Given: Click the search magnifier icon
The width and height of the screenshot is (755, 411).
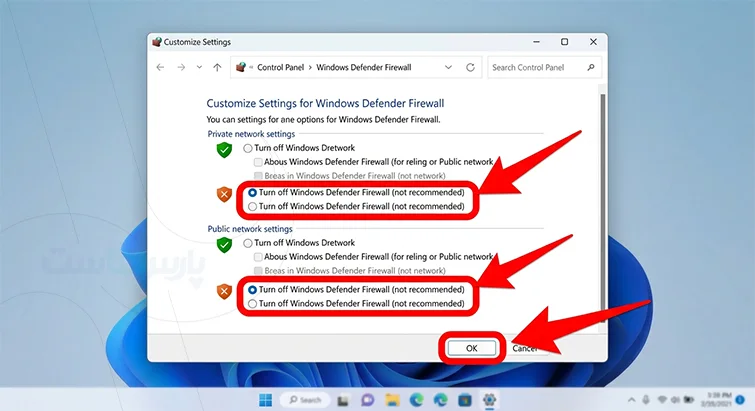Looking at the screenshot, I should (x=591, y=67).
